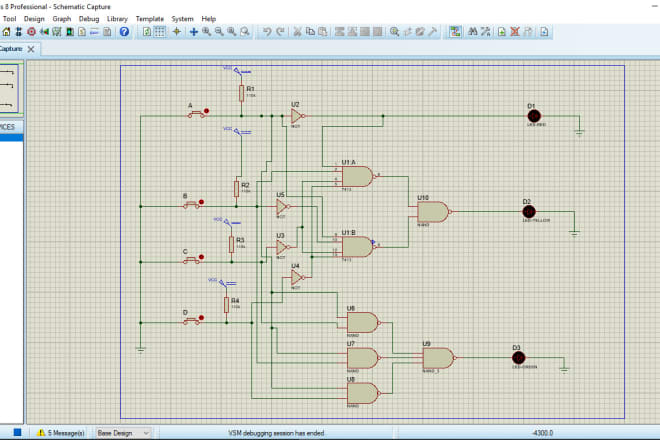Open the System menu
Screen dimensions: 660x440
pos(182,19)
